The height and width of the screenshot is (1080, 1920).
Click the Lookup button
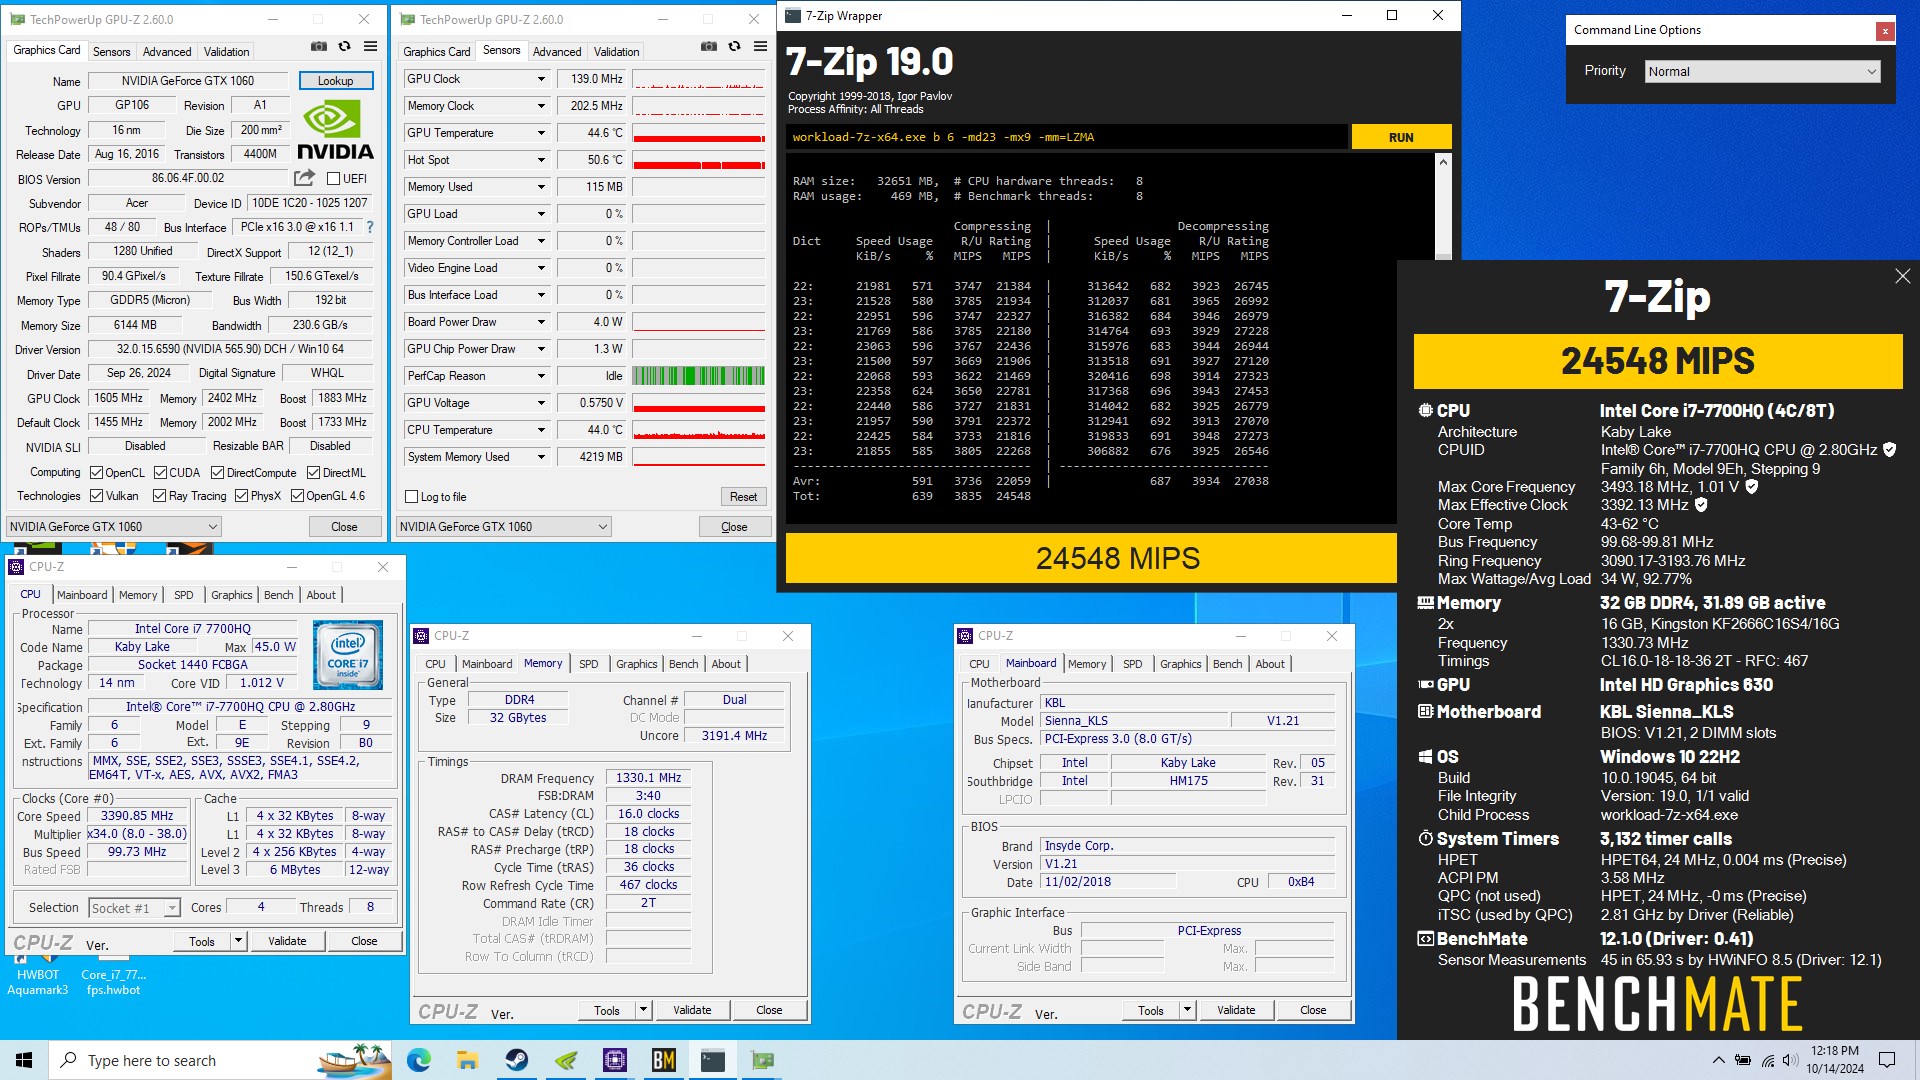[x=335, y=81]
